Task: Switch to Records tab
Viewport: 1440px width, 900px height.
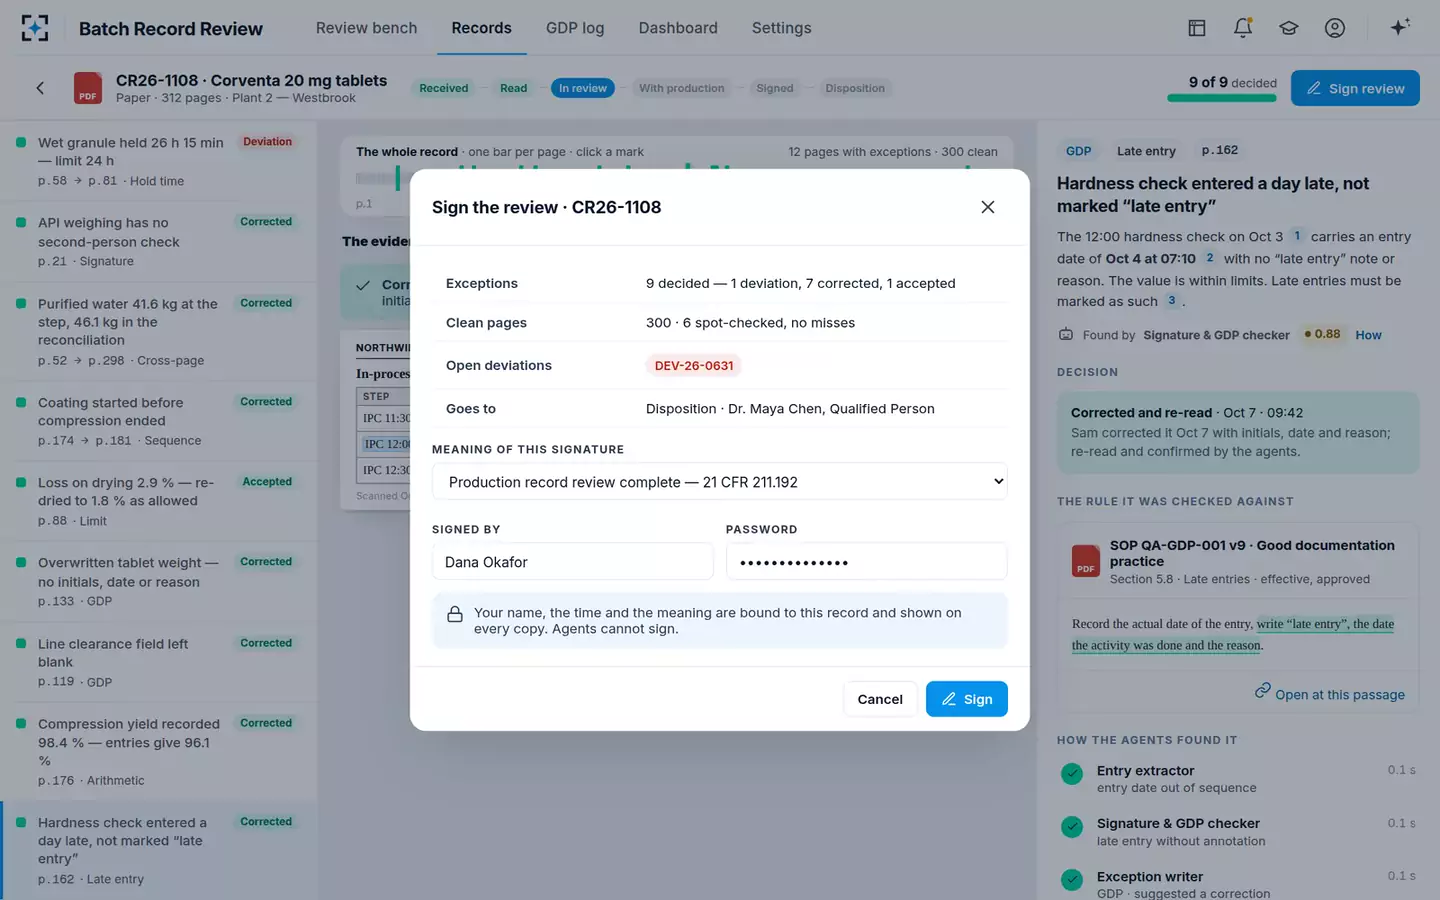Action: pyautogui.click(x=481, y=28)
